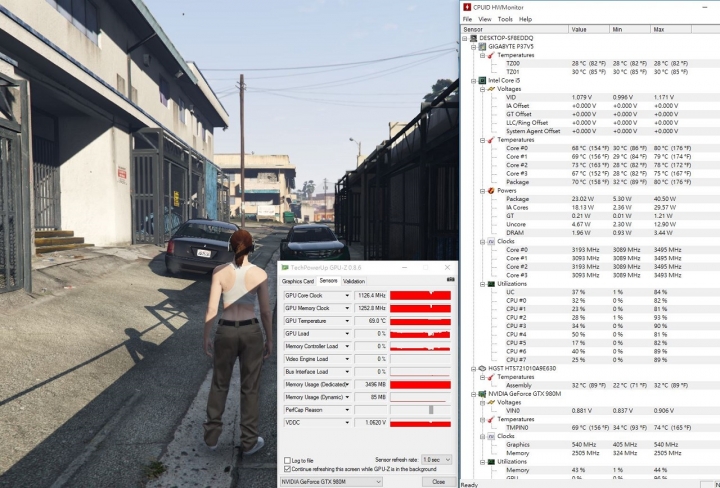
Task: Click the CPUID HWMonitor title bar icon
Action: (x=467, y=7)
